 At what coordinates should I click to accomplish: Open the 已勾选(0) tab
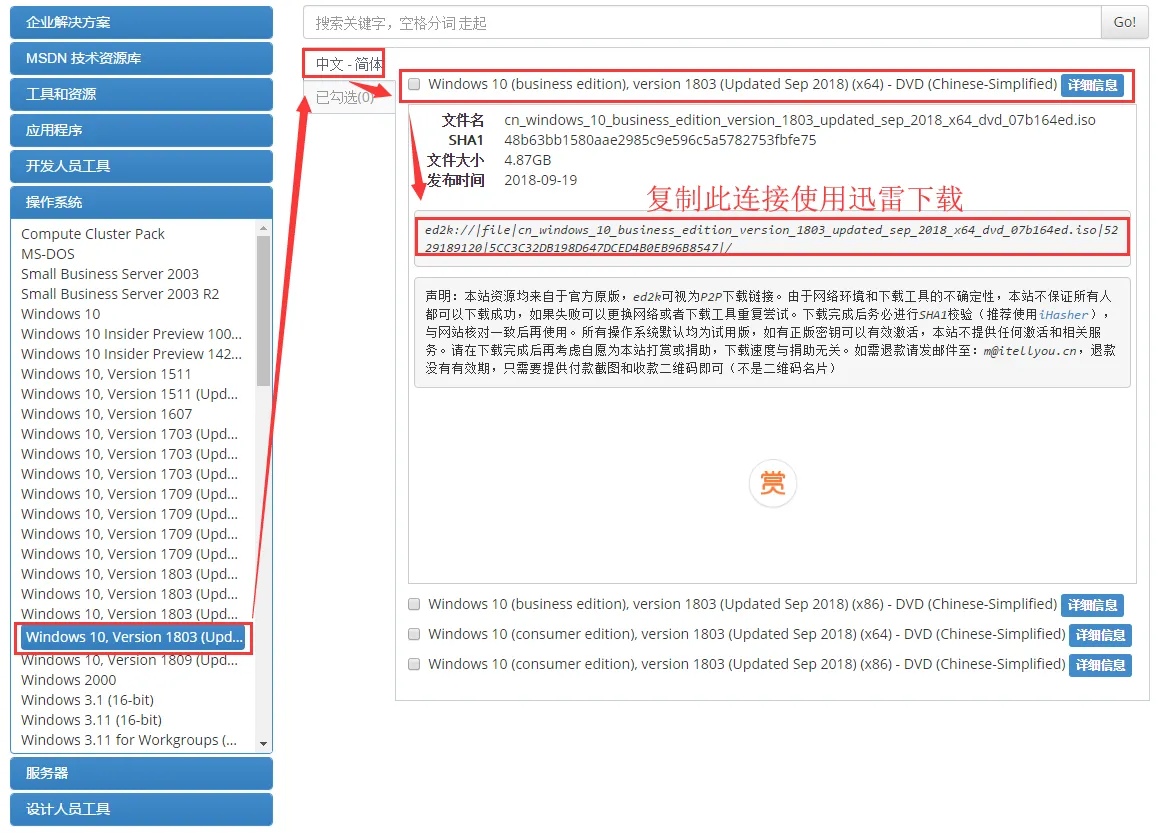344,97
